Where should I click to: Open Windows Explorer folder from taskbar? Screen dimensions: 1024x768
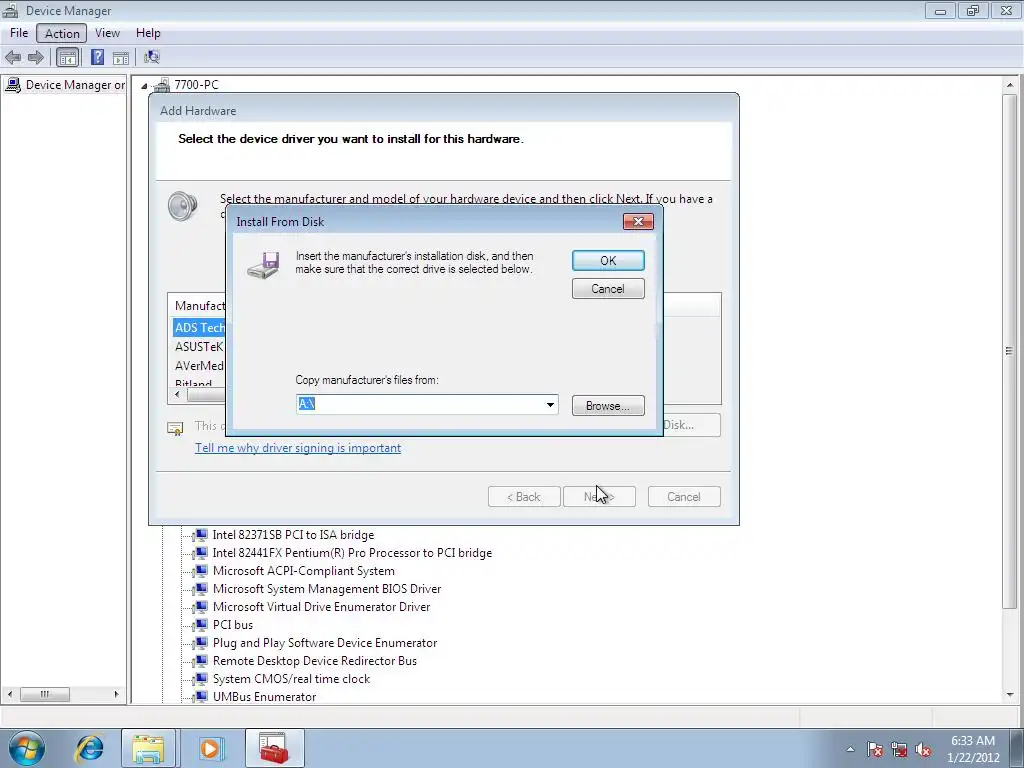148,748
